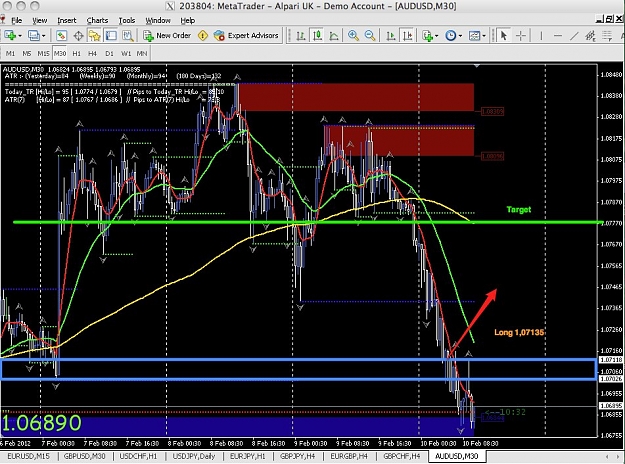Open the Help menu
Image resolution: width=625 pixels, height=464 pixels.
pos(187,20)
